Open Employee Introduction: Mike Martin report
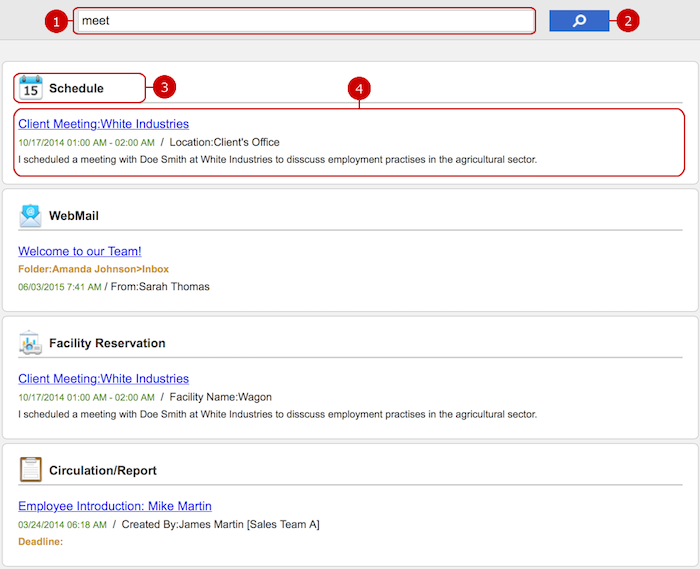 click(115, 506)
